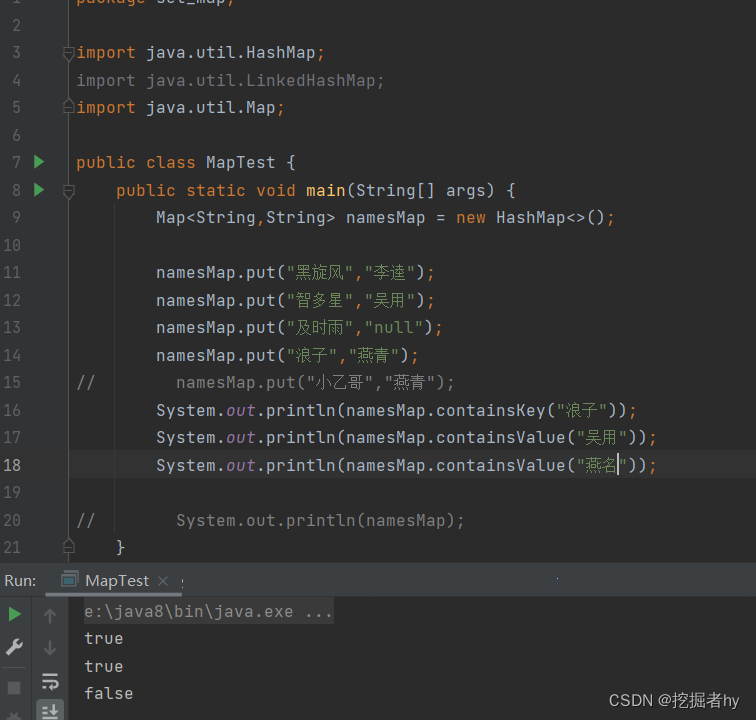756x720 pixels.
Task: Open run configuration wrench icon
Action: click(14, 647)
